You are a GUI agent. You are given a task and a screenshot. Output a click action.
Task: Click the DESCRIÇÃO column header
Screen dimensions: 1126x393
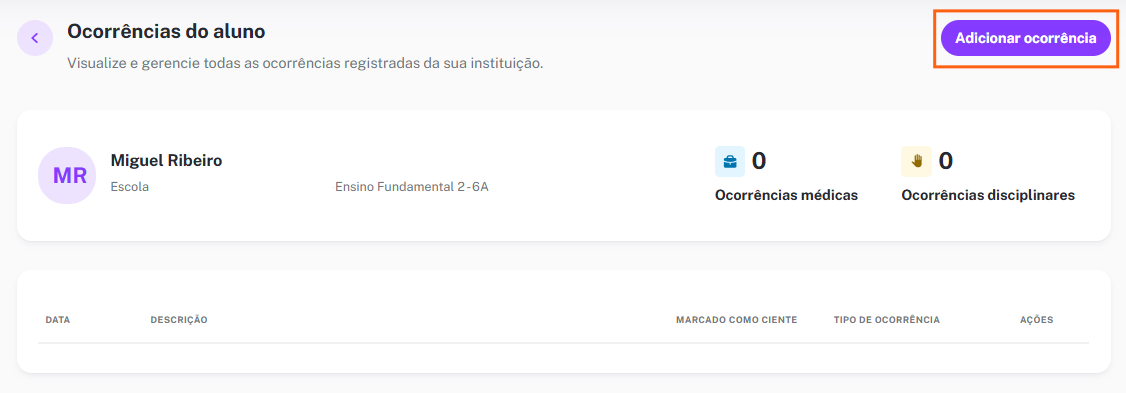(x=179, y=320)
